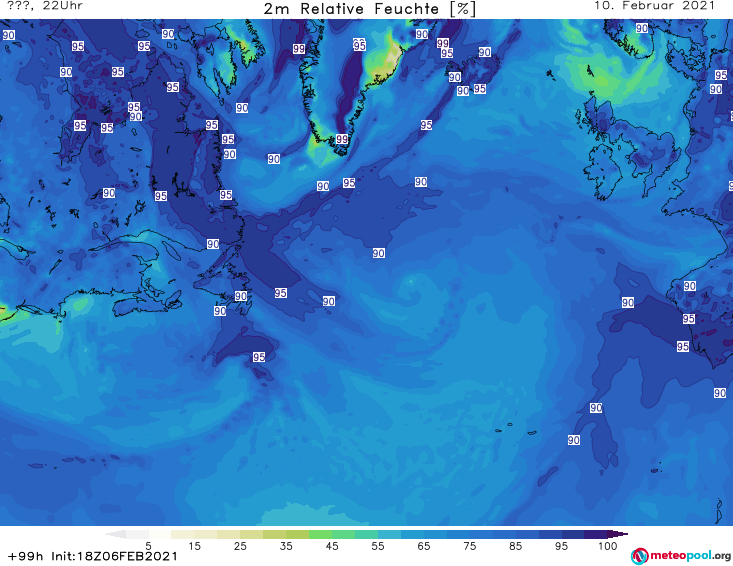
Task: Click the bright green segment of the color scale
Action: [x=320, y=534]
